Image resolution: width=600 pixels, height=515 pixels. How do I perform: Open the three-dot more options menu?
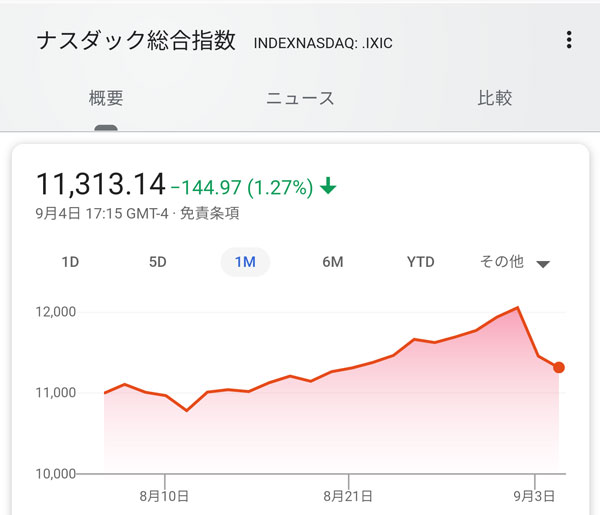569,40
